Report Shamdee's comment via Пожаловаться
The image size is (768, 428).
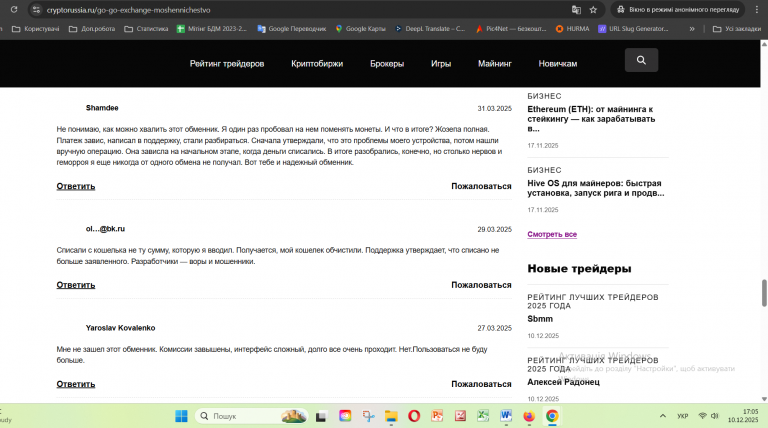coord(481,186)
